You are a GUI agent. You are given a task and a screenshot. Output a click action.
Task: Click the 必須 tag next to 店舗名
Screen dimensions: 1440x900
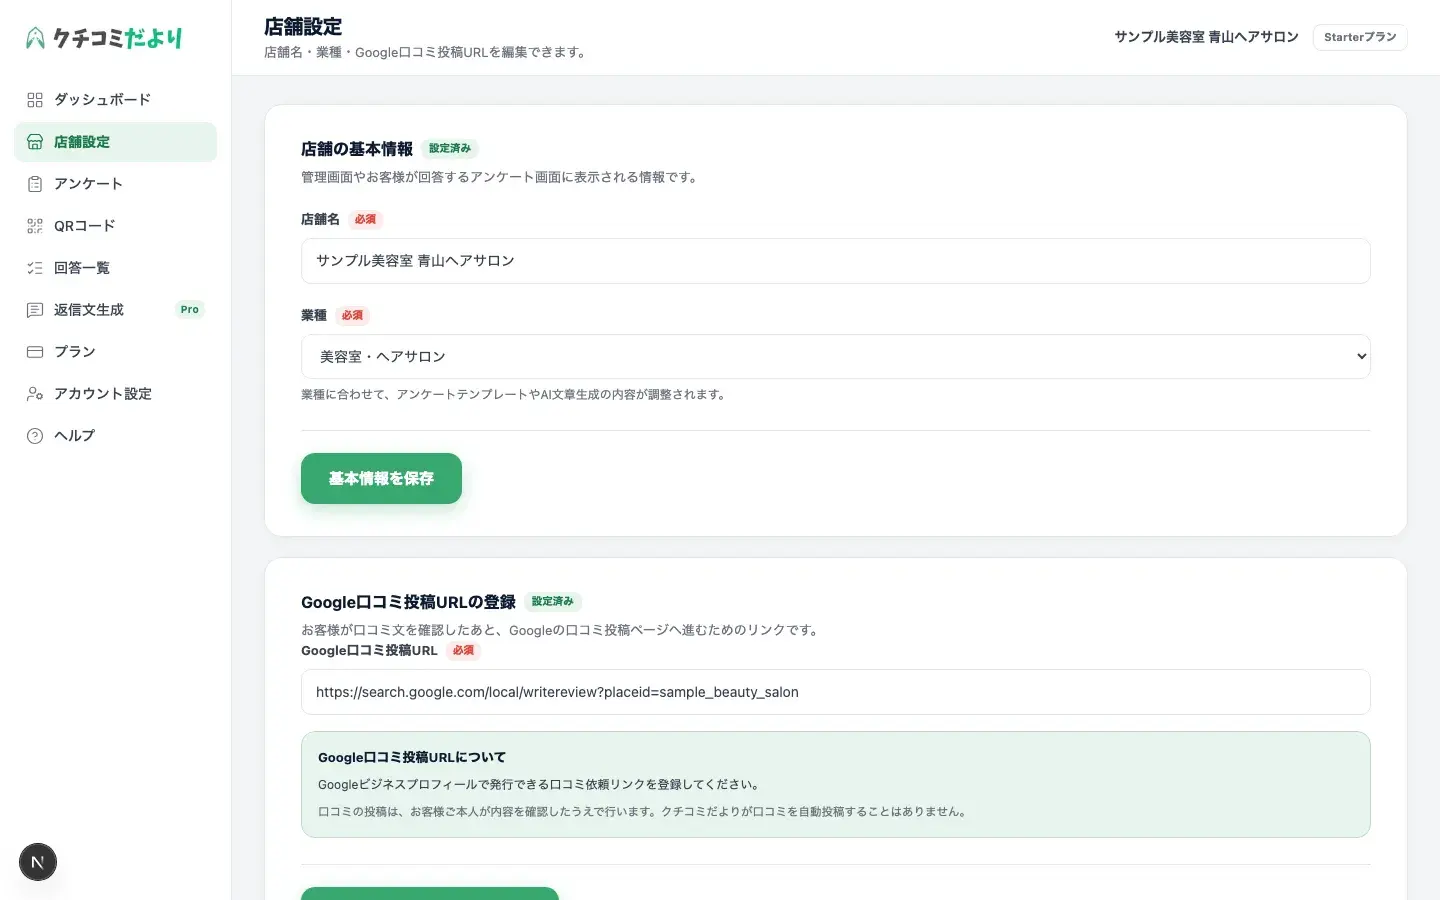point(366,220)
